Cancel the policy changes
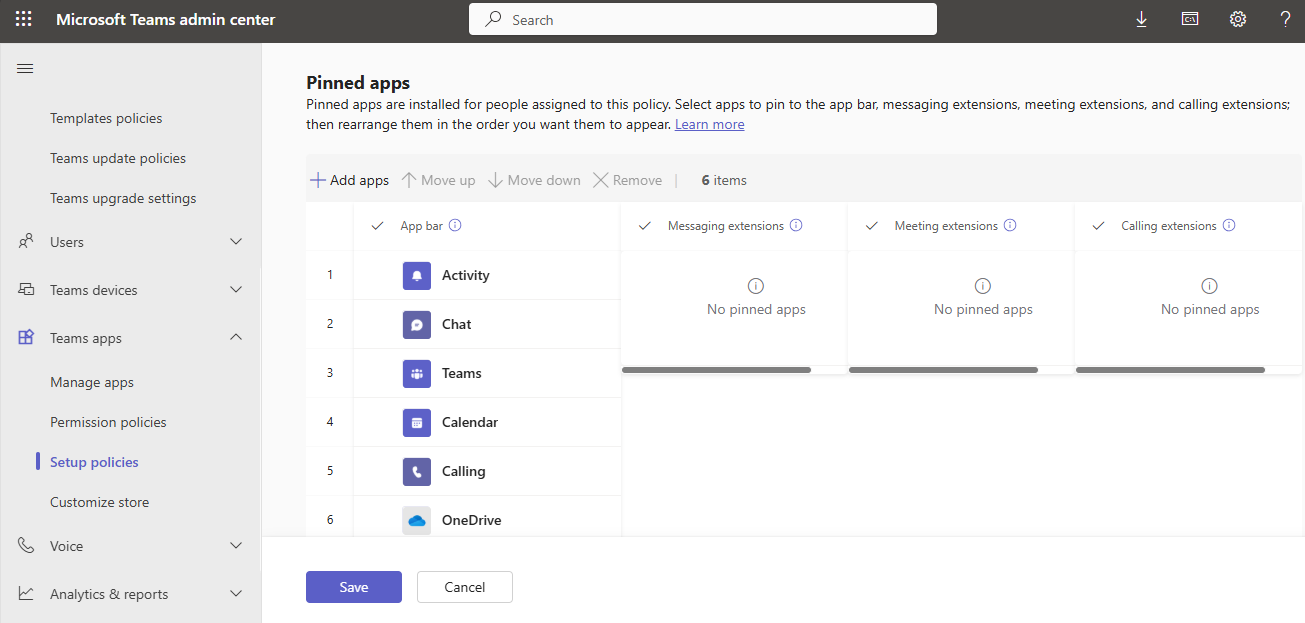The image size is (1305, 623). pos(465,587)
